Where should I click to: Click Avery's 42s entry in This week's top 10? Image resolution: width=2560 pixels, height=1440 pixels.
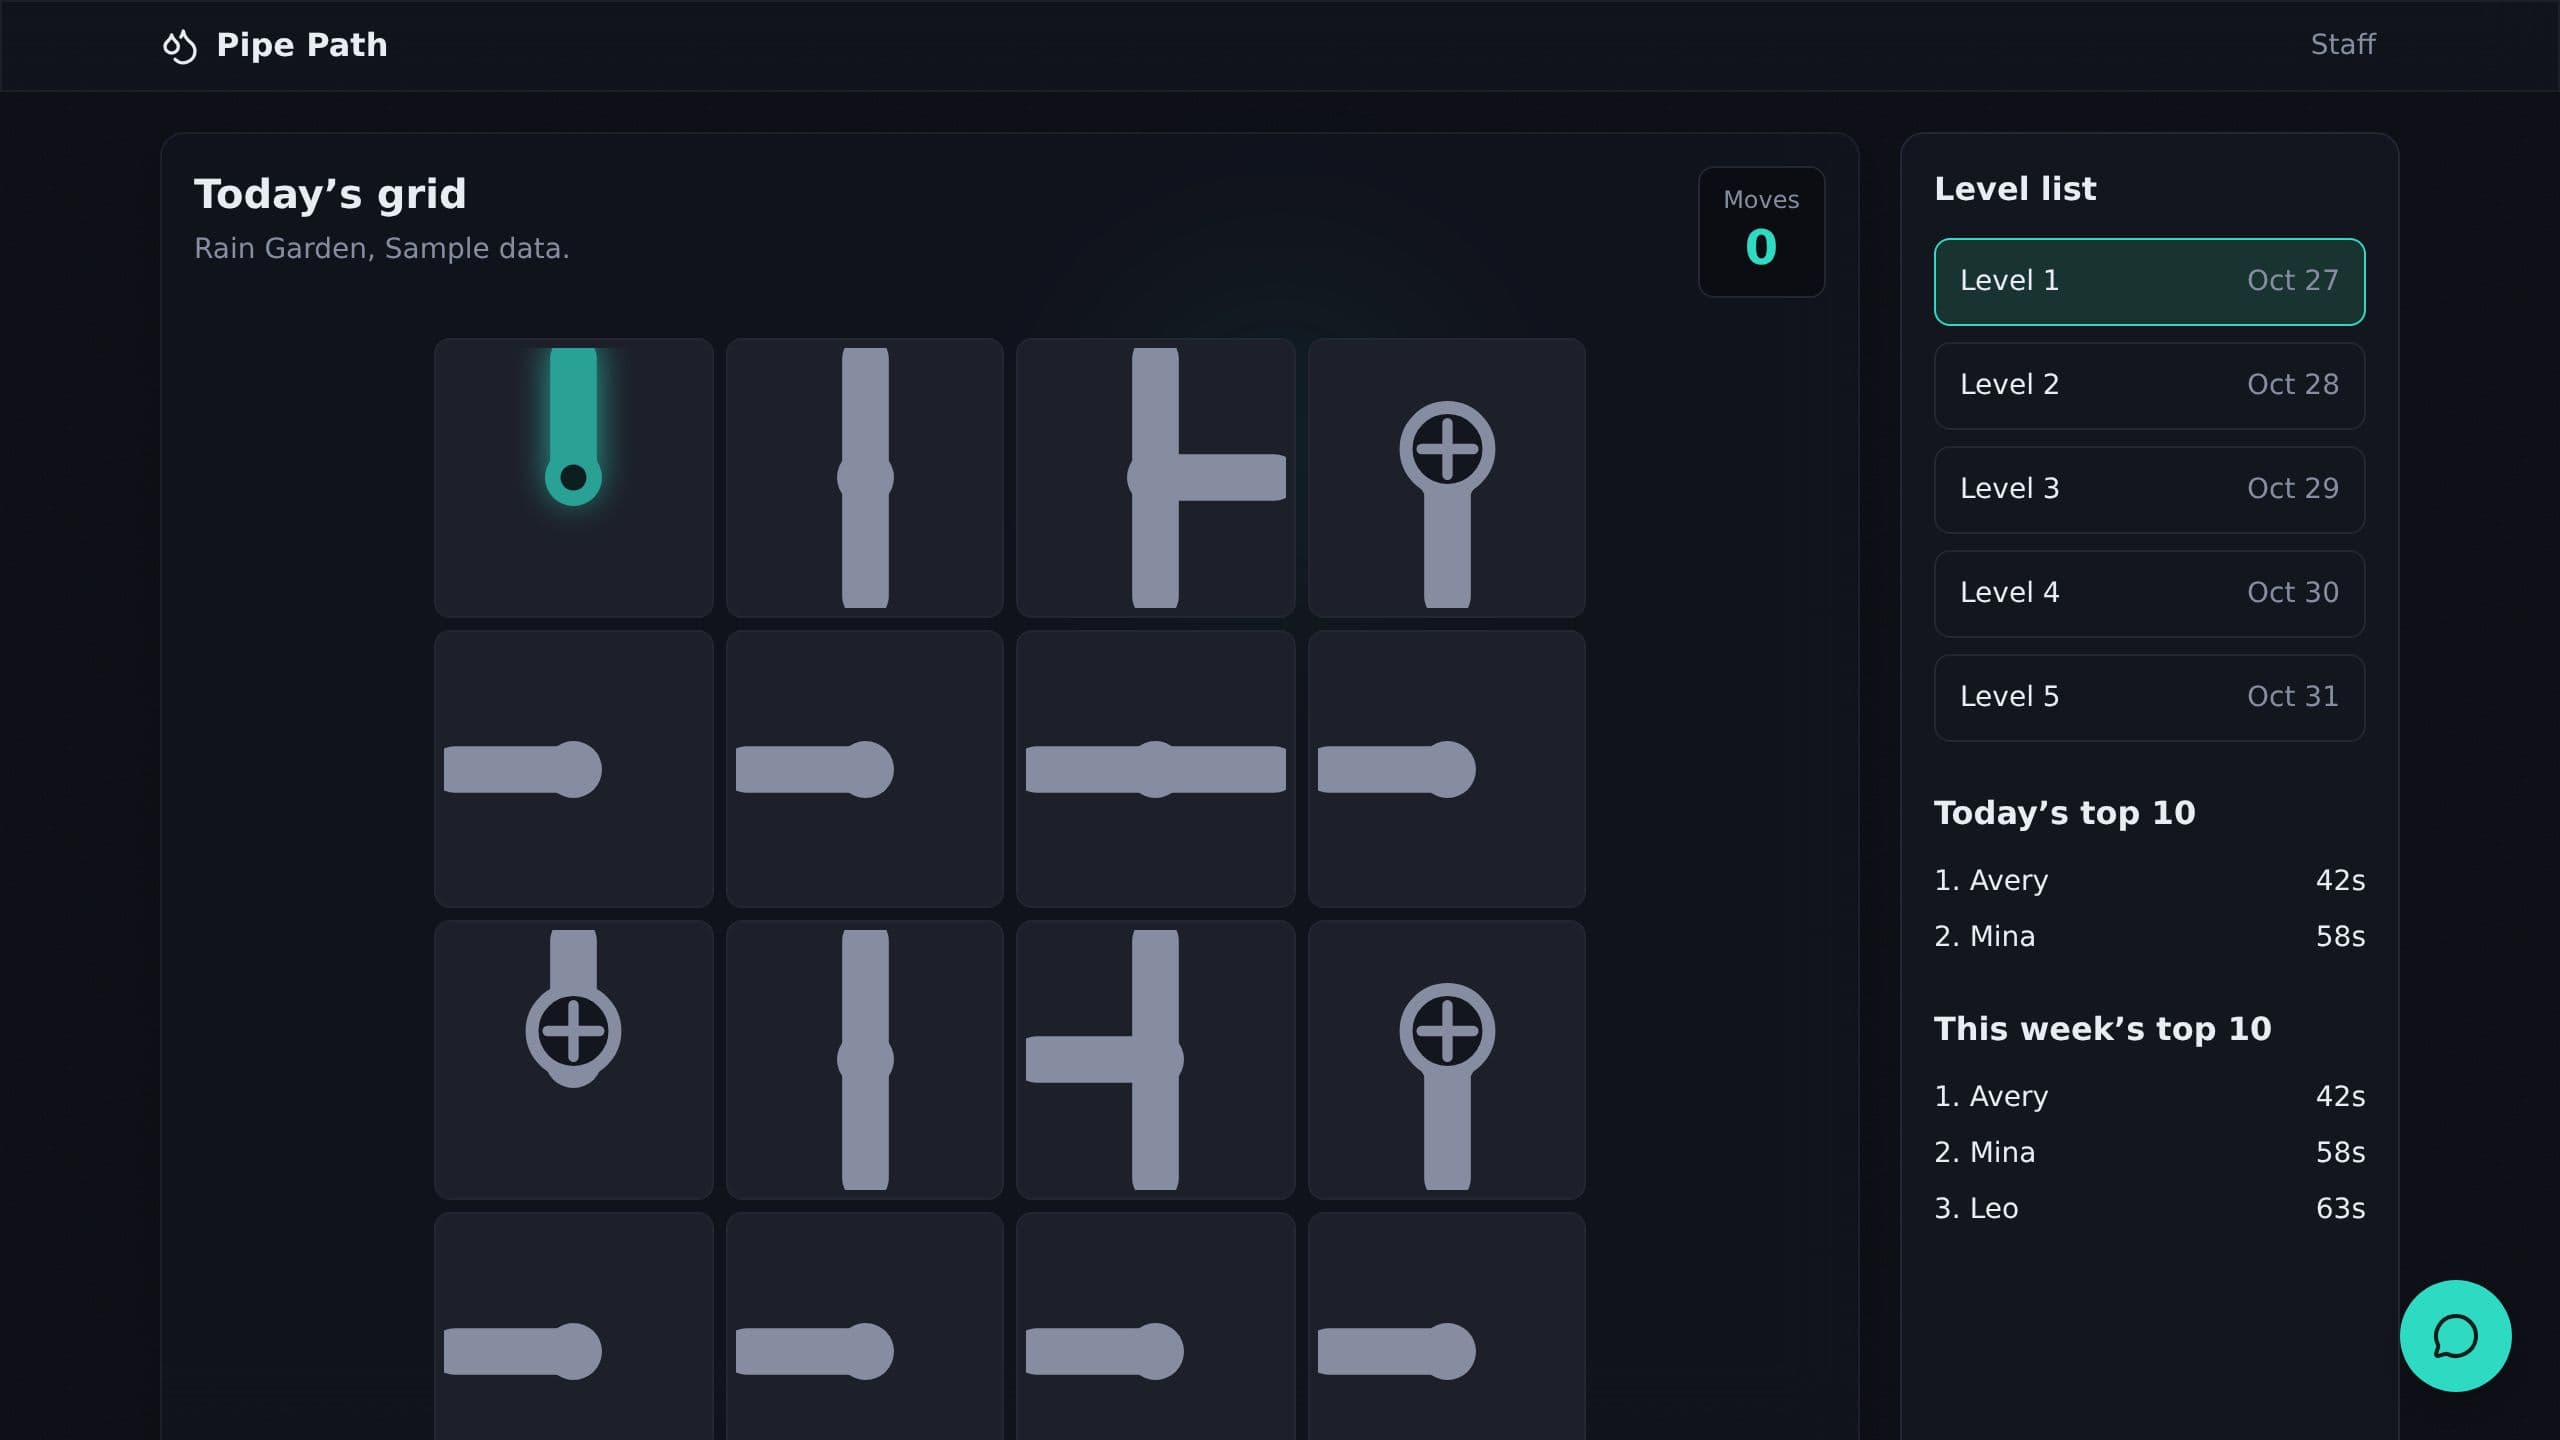[2149, 1096]
